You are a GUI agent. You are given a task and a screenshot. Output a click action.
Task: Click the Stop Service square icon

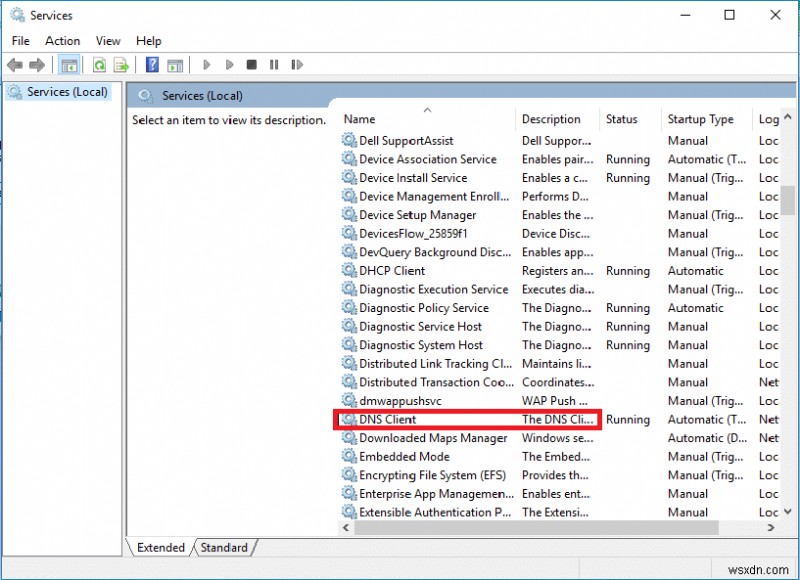(x=252, y=64)
